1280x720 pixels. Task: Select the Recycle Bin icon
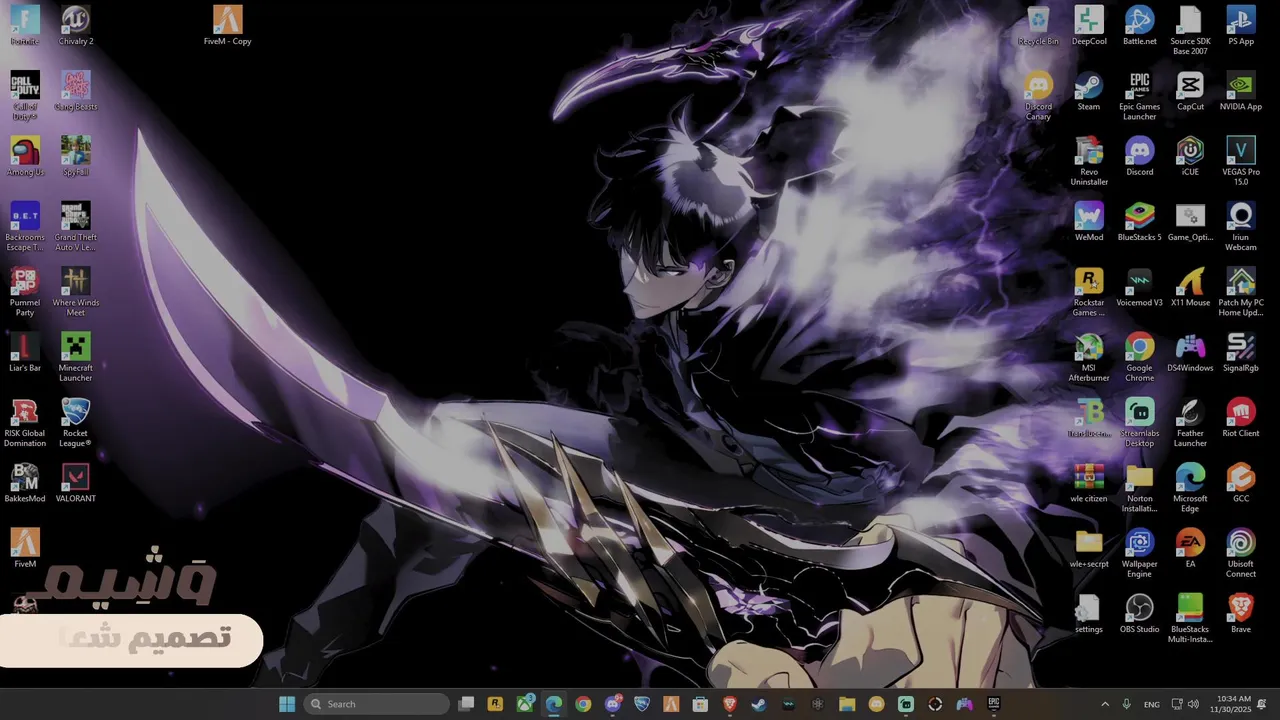(x=1038, y=25)
